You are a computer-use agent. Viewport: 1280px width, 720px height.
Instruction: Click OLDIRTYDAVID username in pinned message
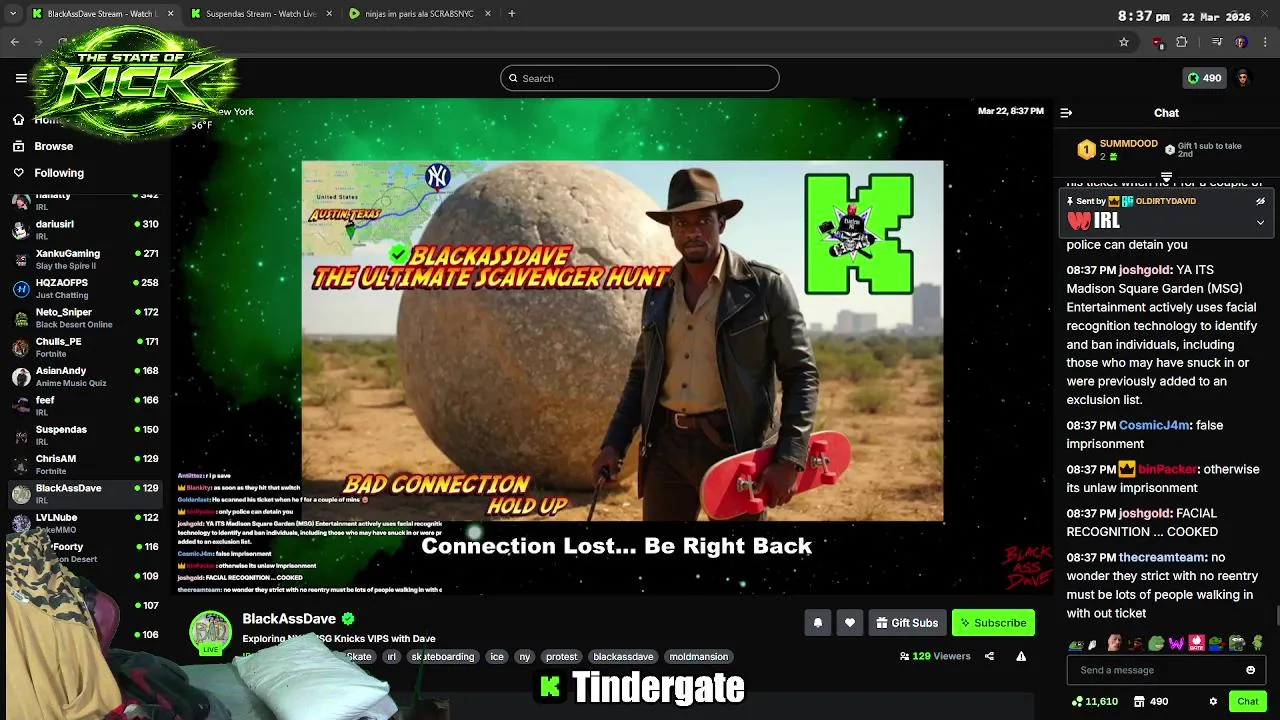point(1166,201)
